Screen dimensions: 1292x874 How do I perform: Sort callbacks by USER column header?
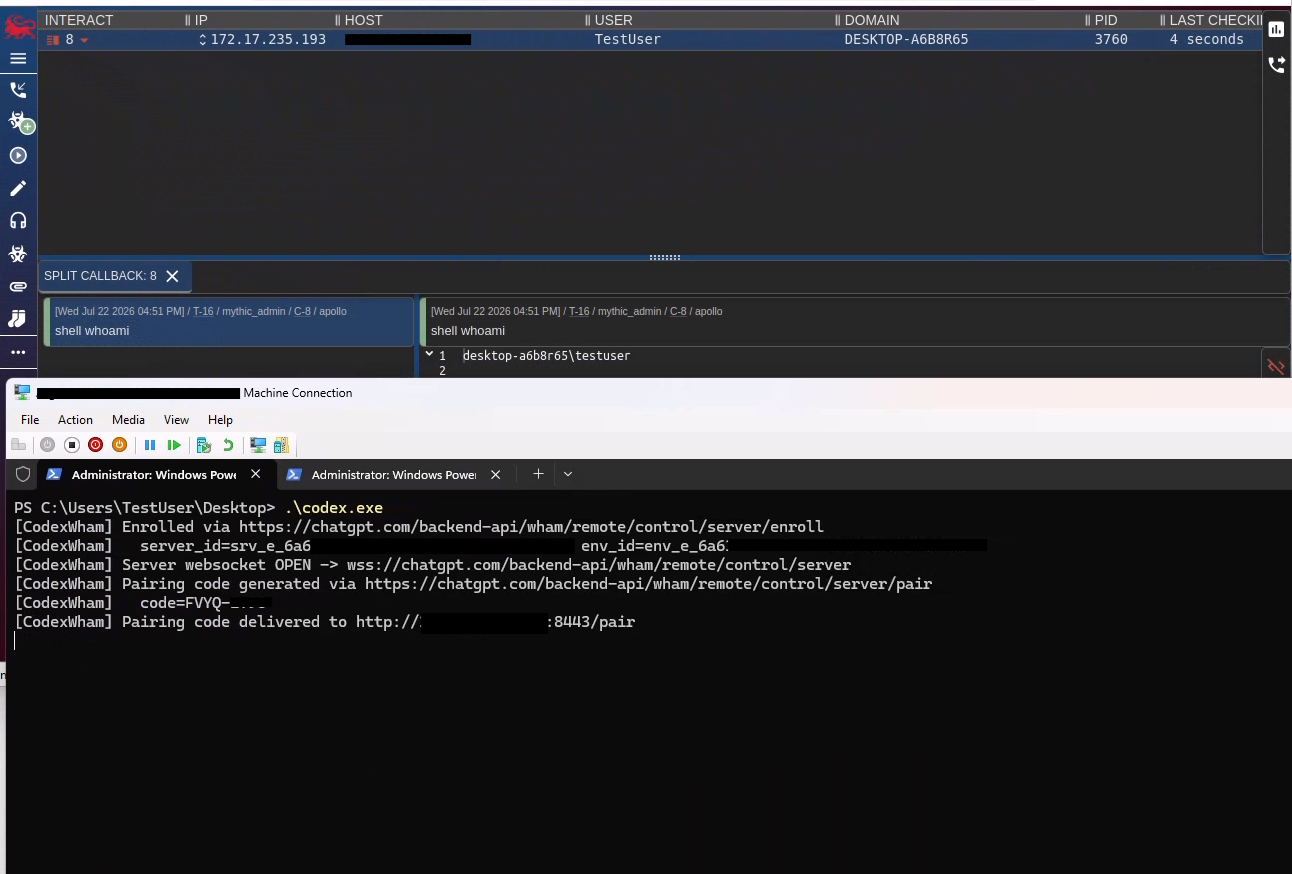613,20
